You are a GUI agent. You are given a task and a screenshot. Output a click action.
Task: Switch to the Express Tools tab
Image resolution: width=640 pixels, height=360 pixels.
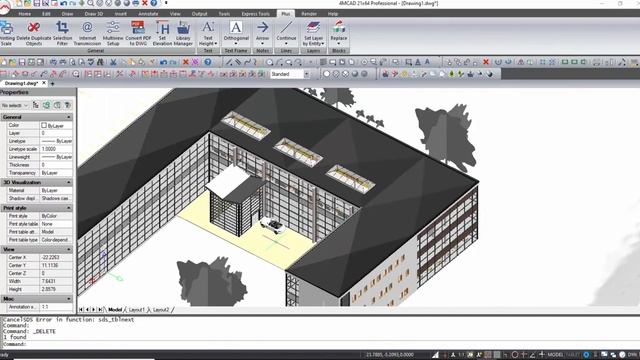click(x=255, y=14)
